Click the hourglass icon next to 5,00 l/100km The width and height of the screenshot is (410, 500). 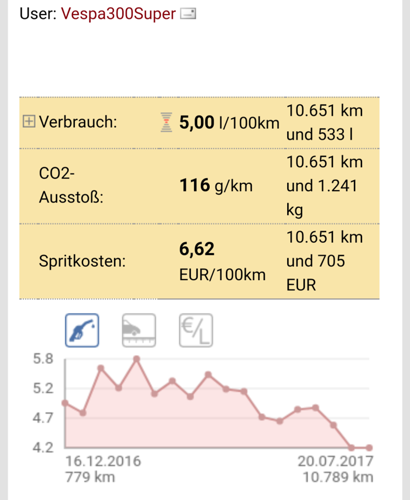[x=166, y=122]
